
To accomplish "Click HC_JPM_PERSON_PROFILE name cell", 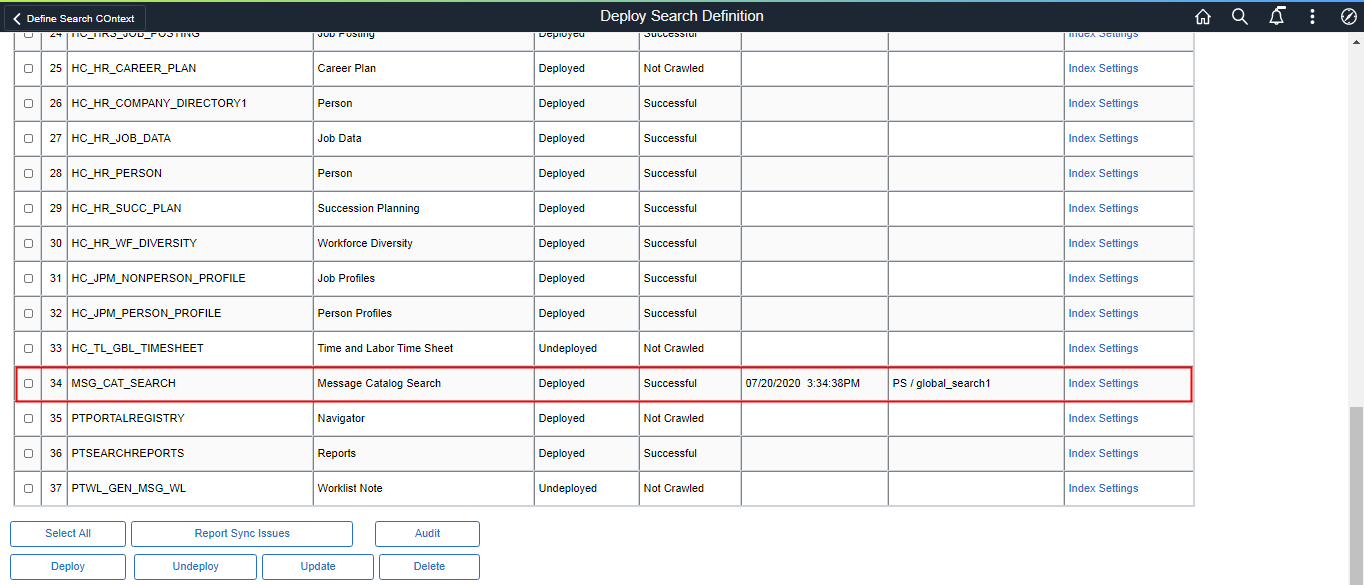I will tap(190, 314).
